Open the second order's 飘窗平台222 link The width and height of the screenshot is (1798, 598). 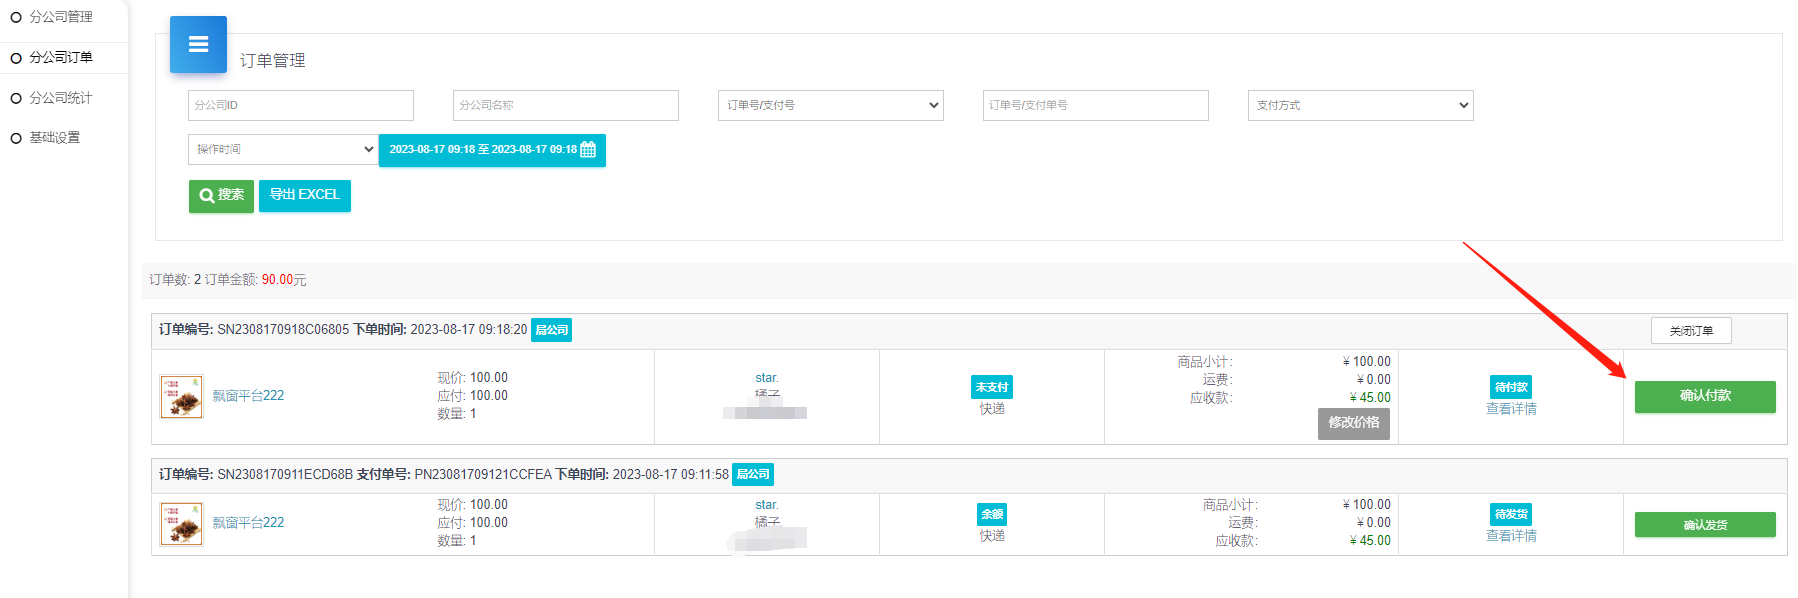[x=248, y=523]
